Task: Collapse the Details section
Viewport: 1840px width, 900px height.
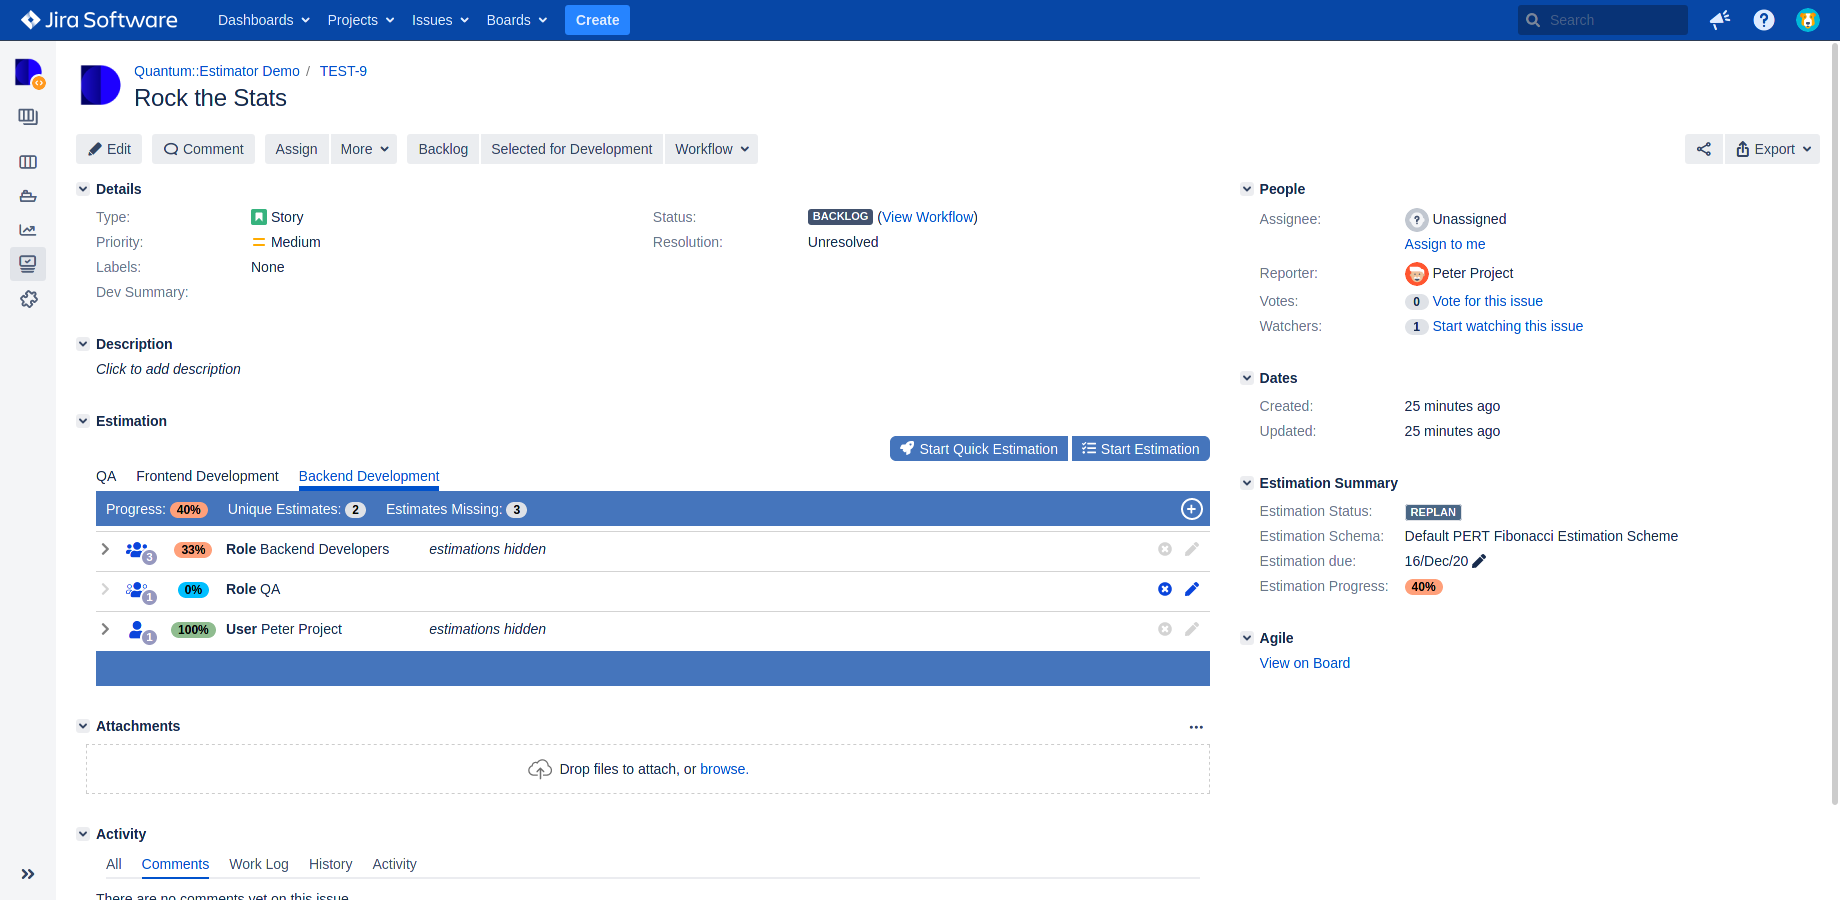Action: (x=83, y=189)
